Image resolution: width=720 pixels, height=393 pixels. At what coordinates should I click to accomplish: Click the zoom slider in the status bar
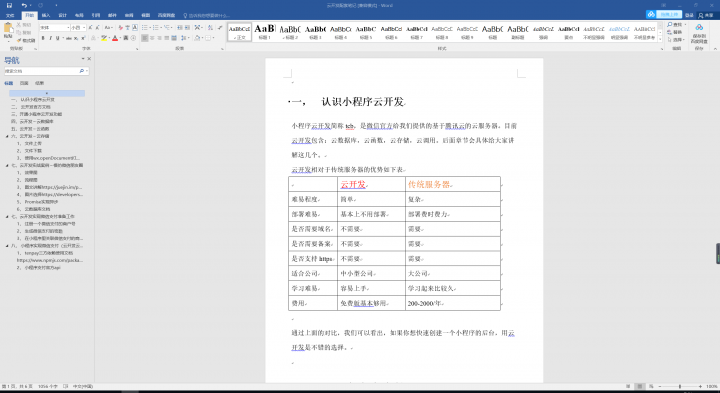coord(680,387)
